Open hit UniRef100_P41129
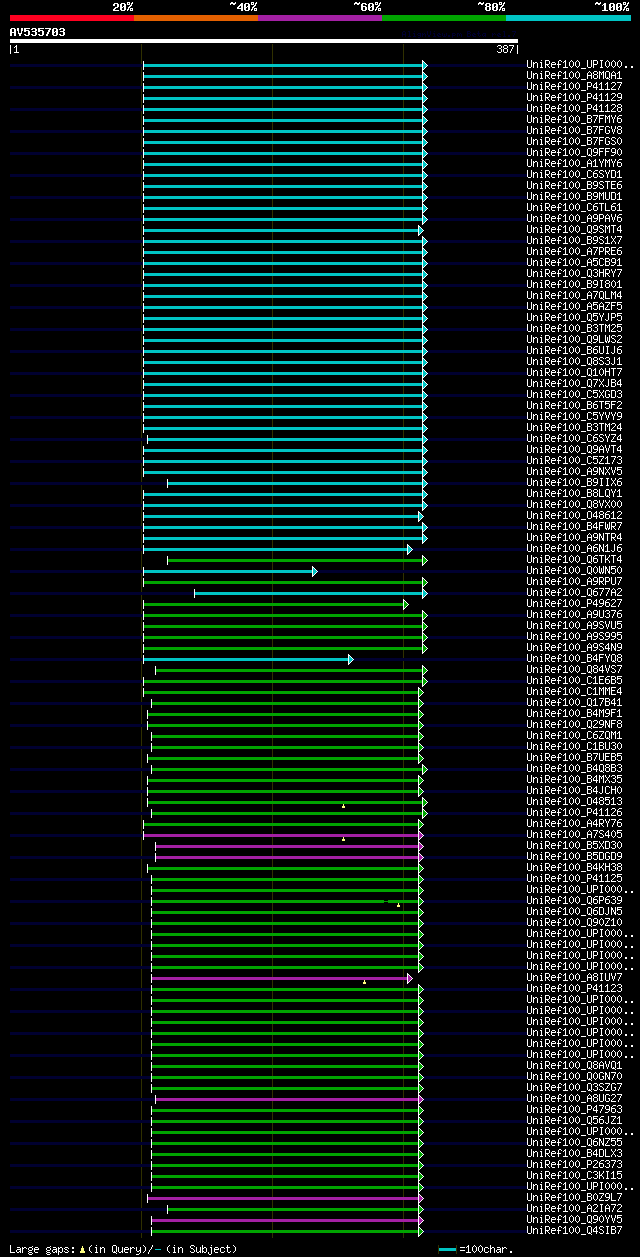Viewport: 640px width, 1257px height. [574, 98]
